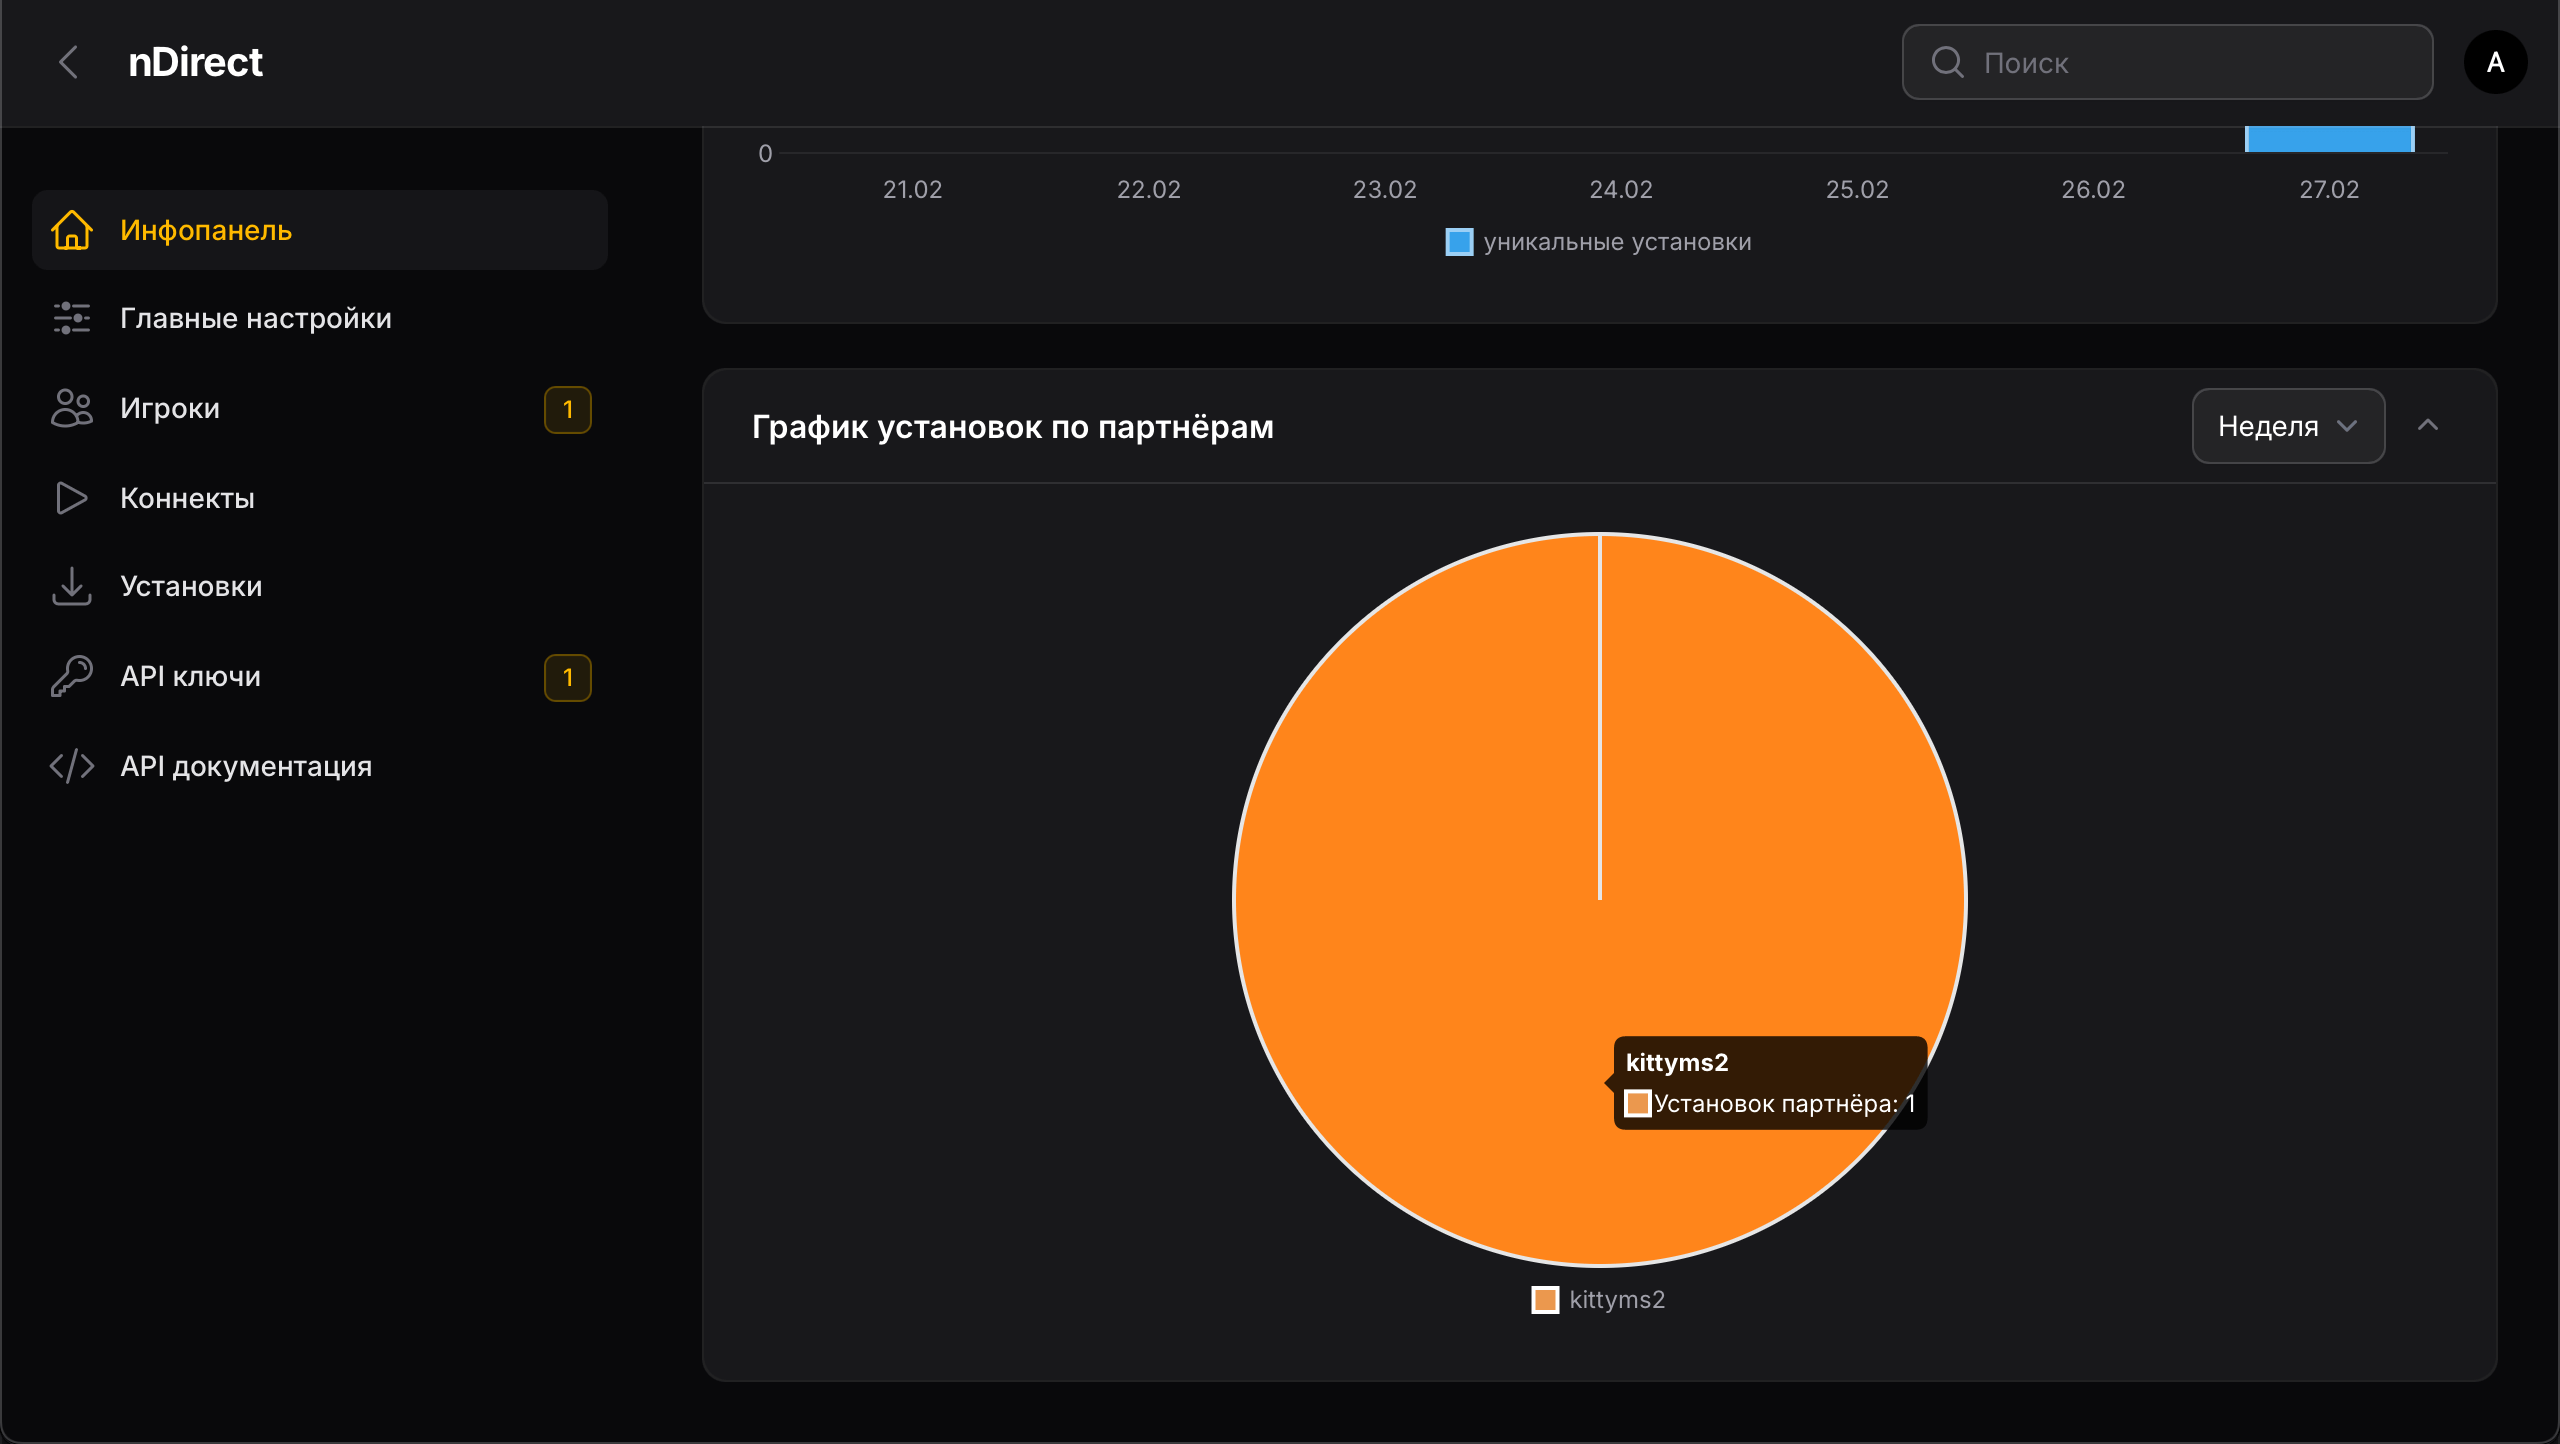
Task: Click the back arrow icon
Action: click(68, 62)
